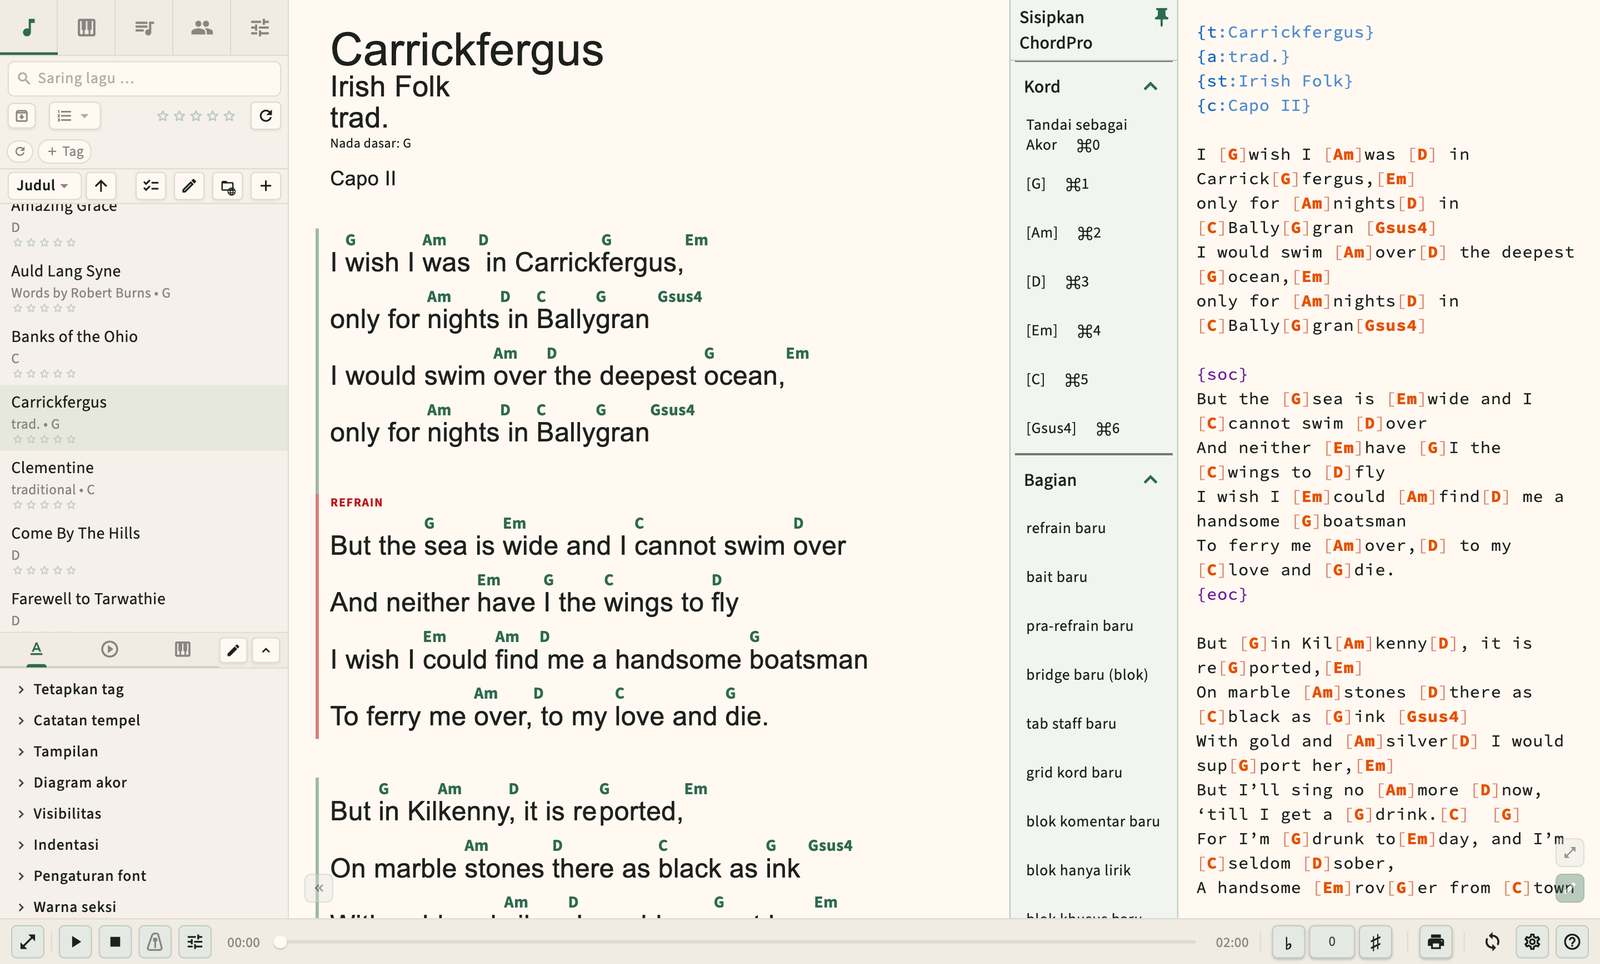Click the edit song pencil icon
The height and width of the screenshot is (964, 1600).
[x=189, y=185]
